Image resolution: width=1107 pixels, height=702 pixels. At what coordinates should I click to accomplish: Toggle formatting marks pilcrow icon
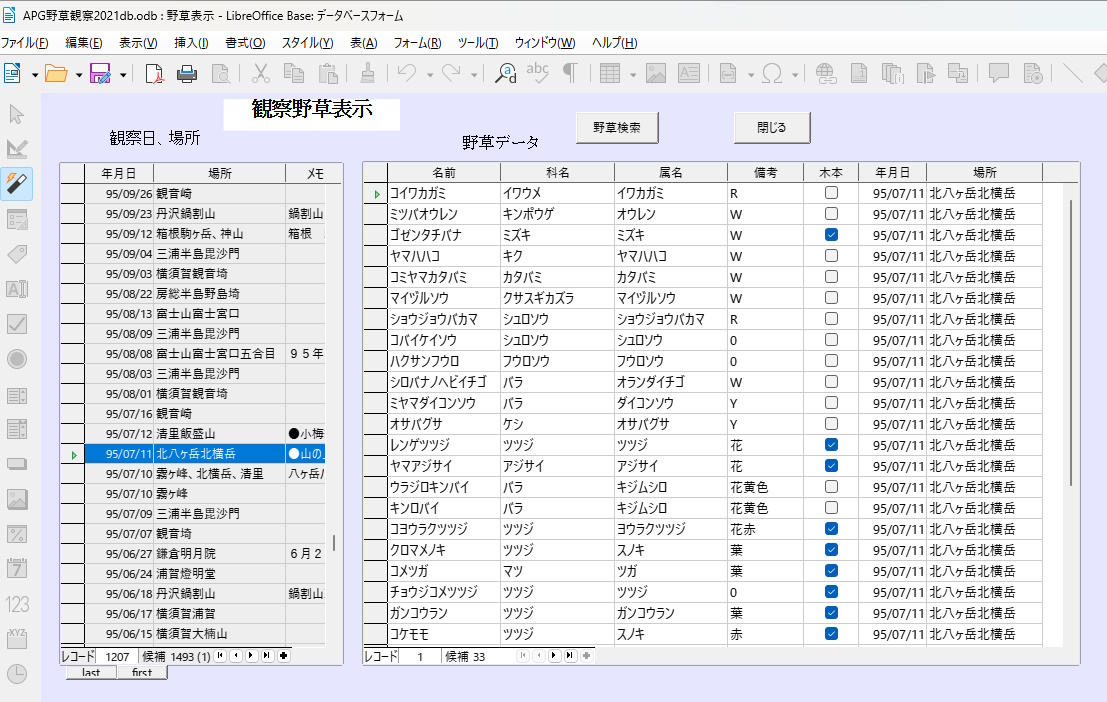[x=570, y=73]
